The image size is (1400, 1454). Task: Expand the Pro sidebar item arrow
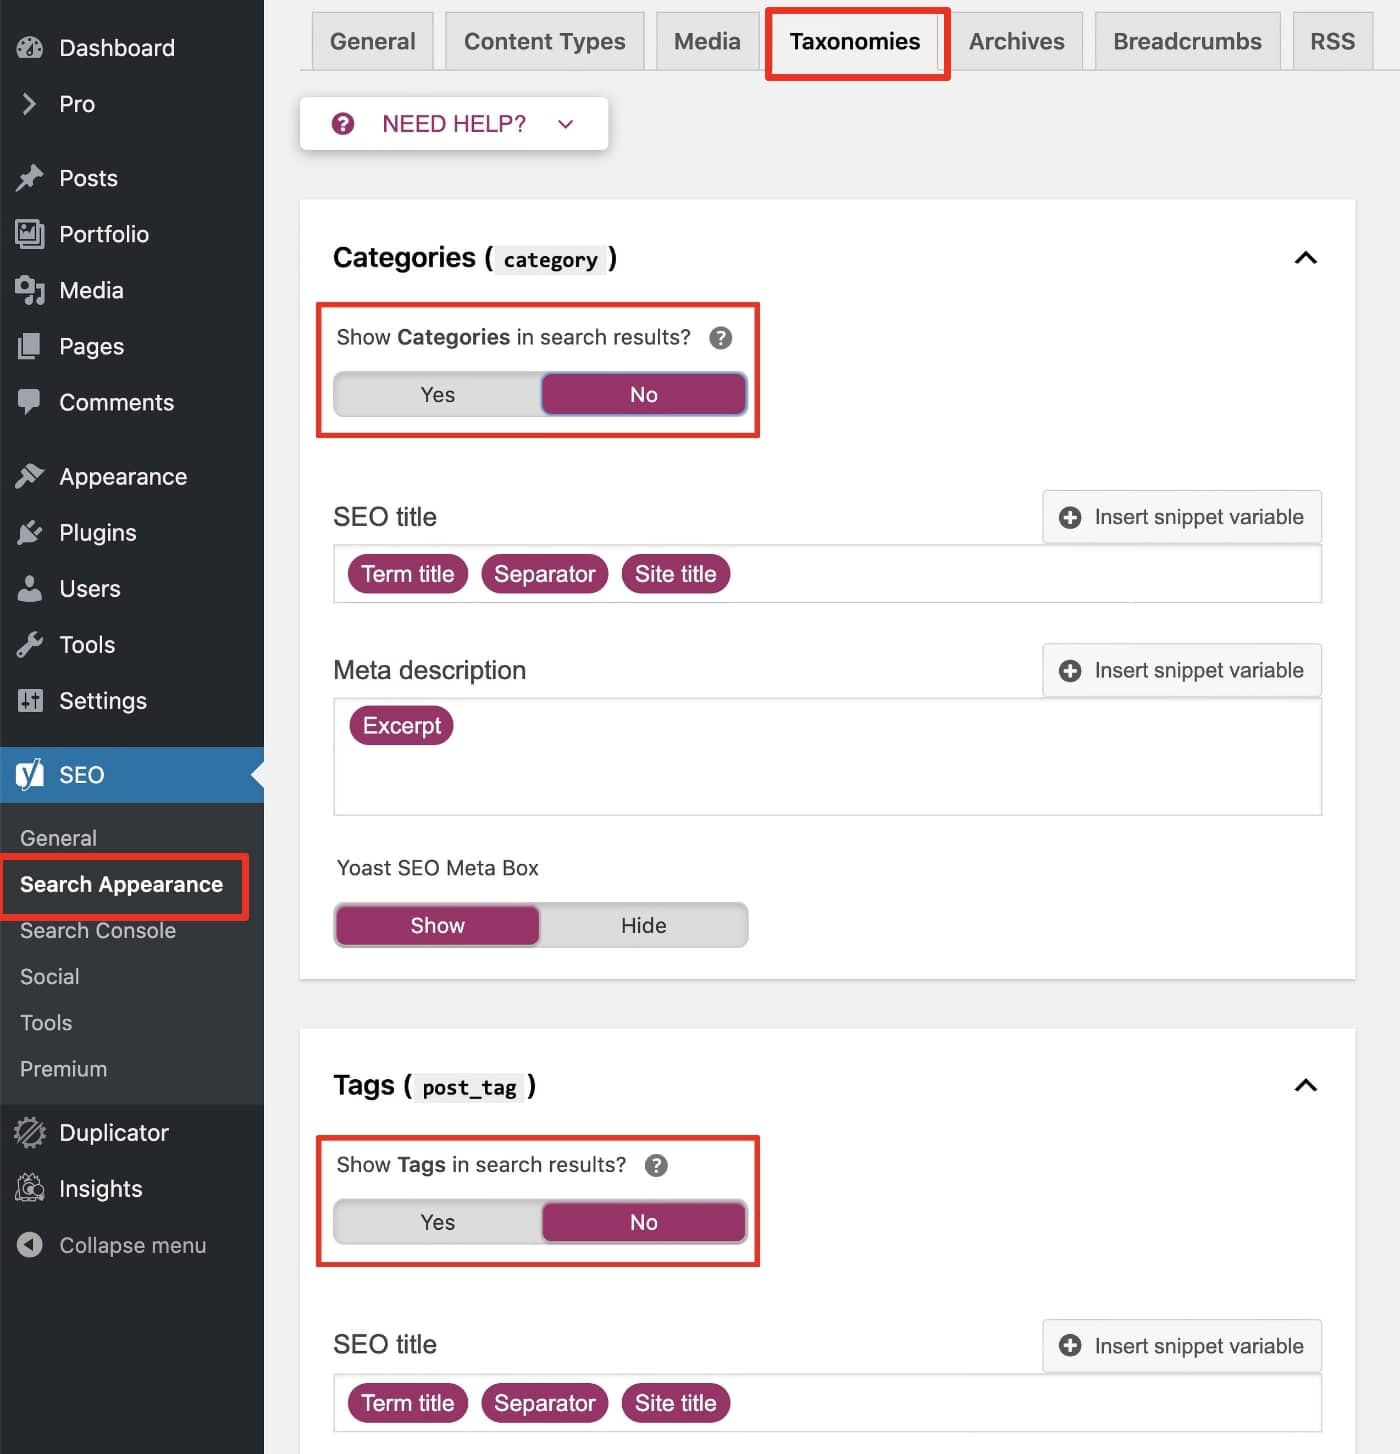click(30, 103)
